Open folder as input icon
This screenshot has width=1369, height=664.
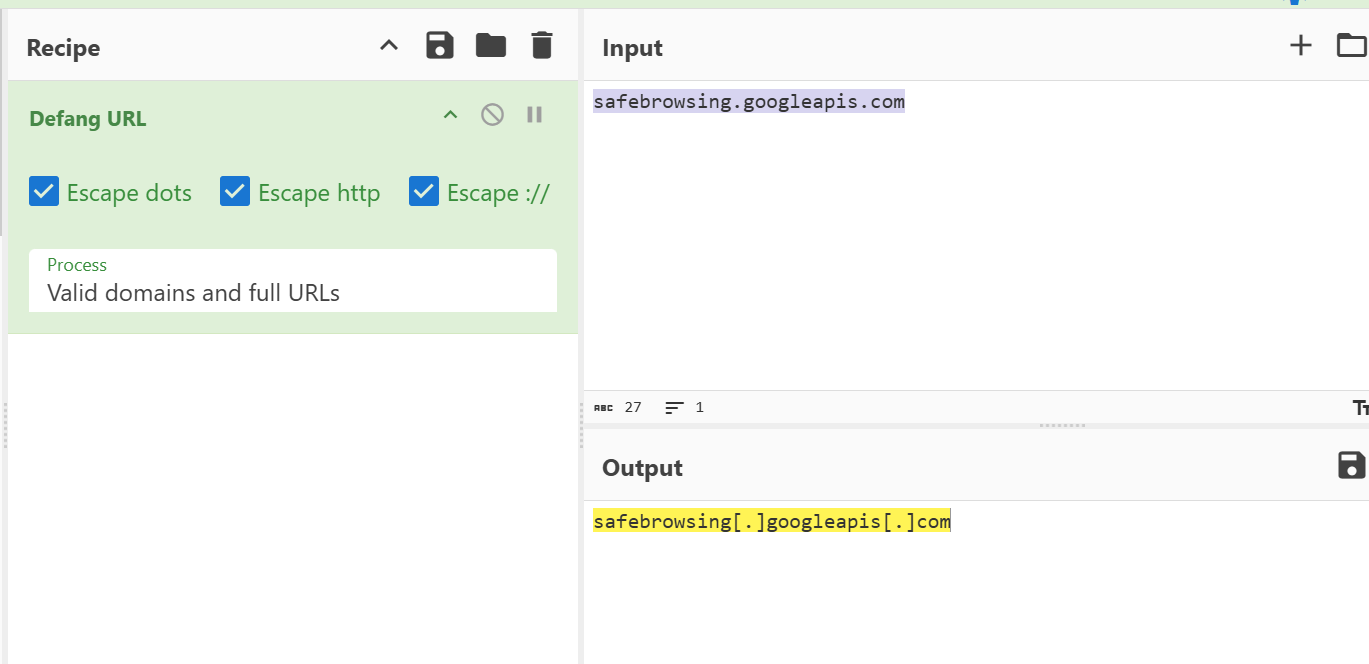click(x=1352, y=45)
